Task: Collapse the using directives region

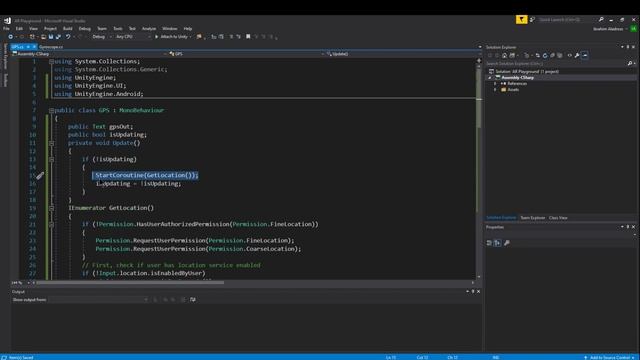Action: tap(51, 62)
